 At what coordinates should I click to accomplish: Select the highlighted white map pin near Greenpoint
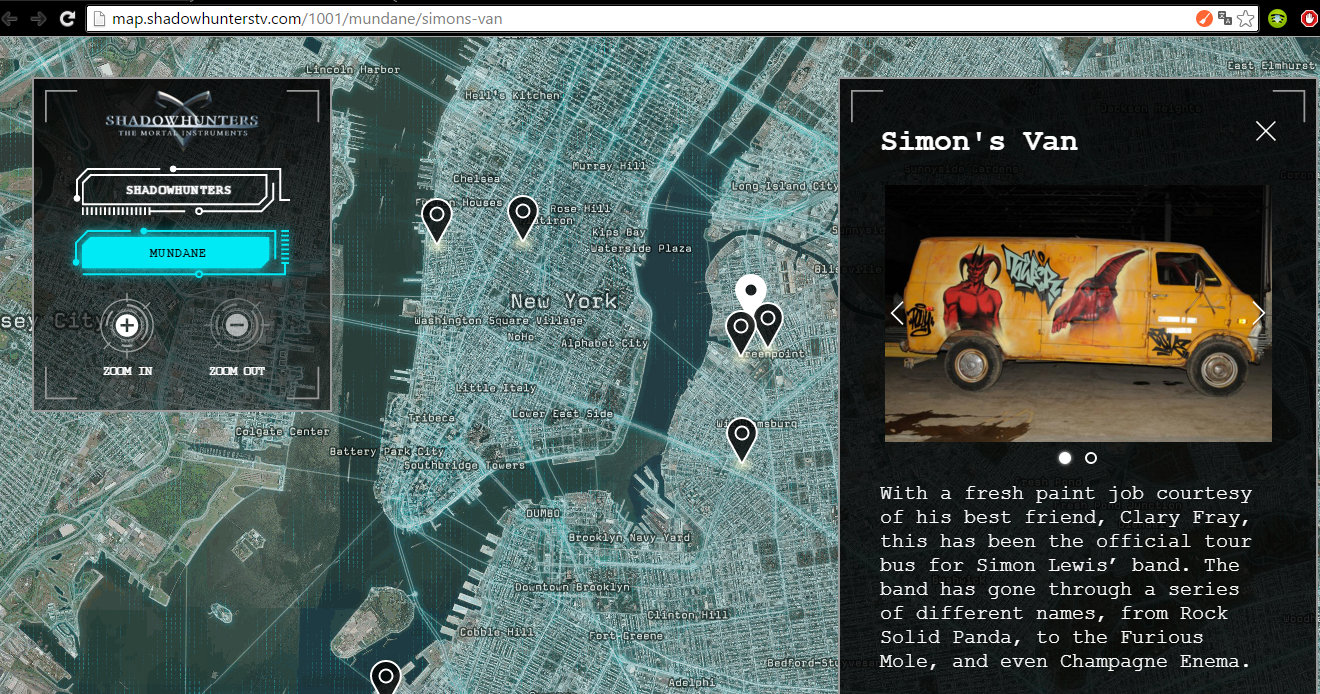click(x=751, y=293)
